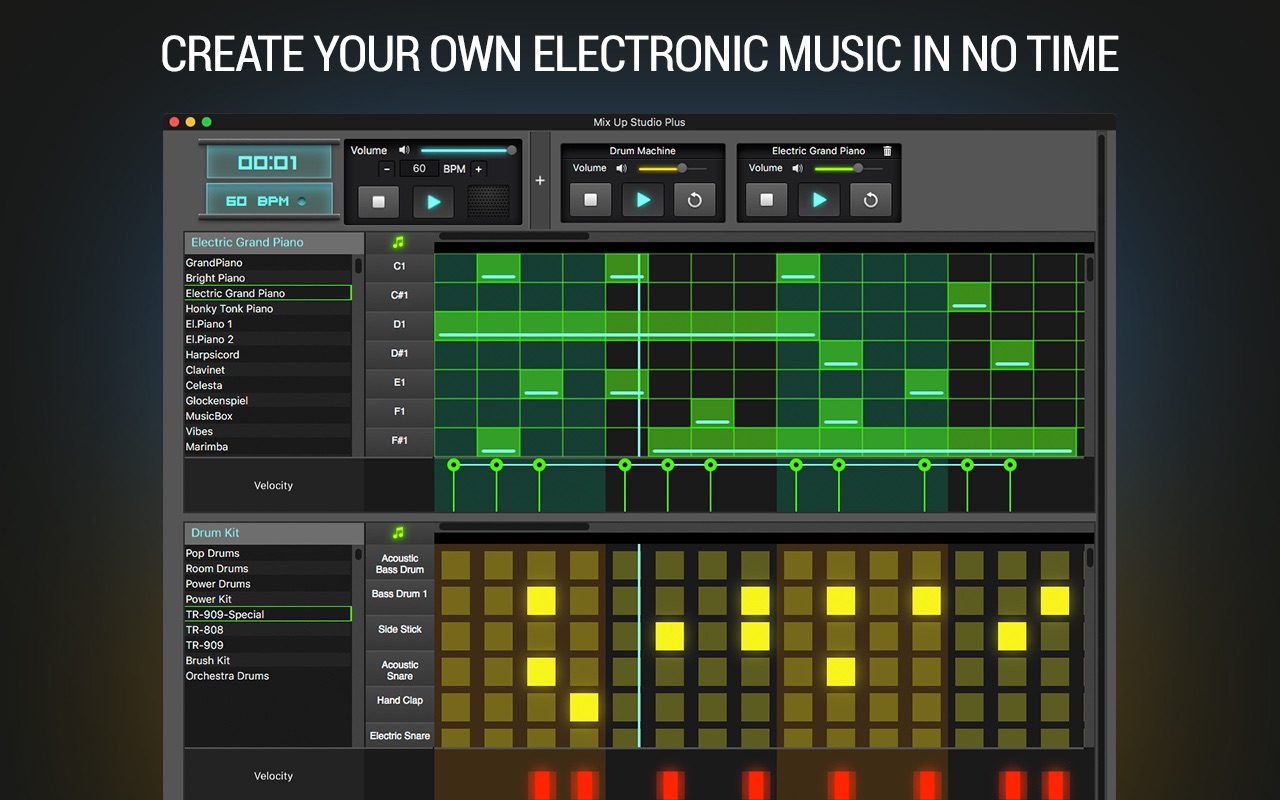The image size is (1280, 800).
Task: Choose the Pop Drums kit
Action: (x=267, y=553)
